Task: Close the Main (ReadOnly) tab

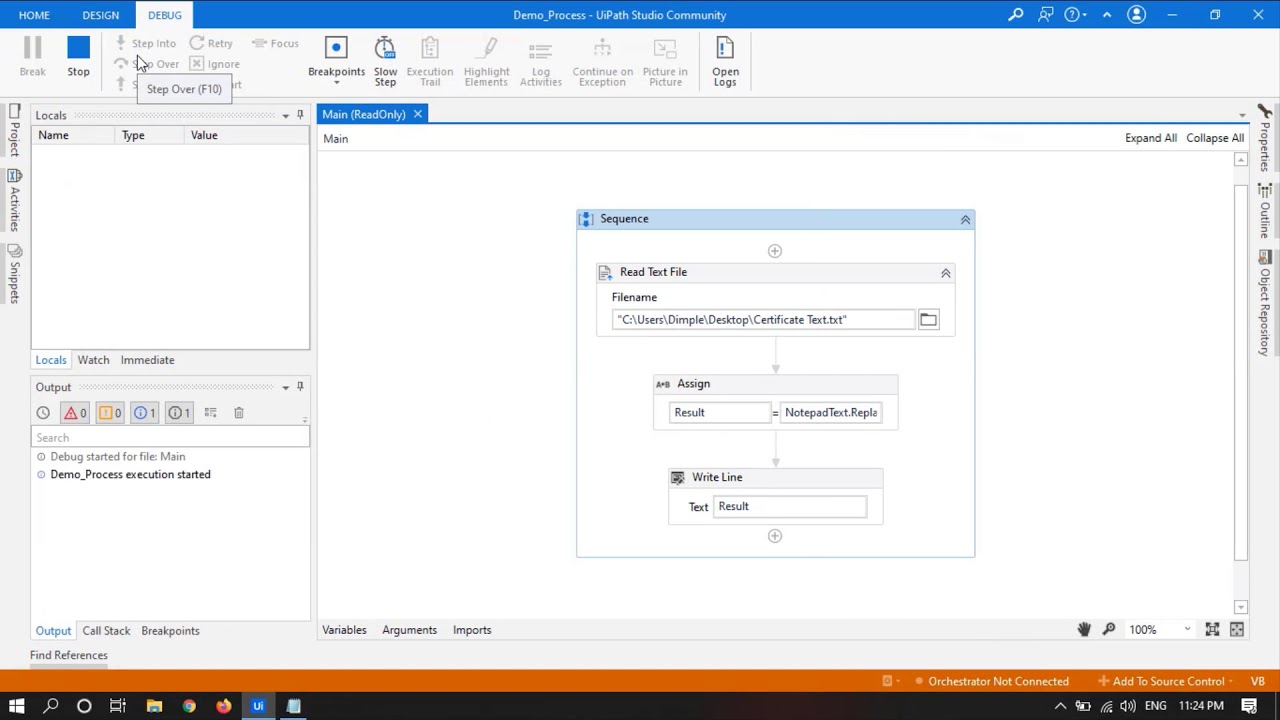Action: click(x=417, y=114)
